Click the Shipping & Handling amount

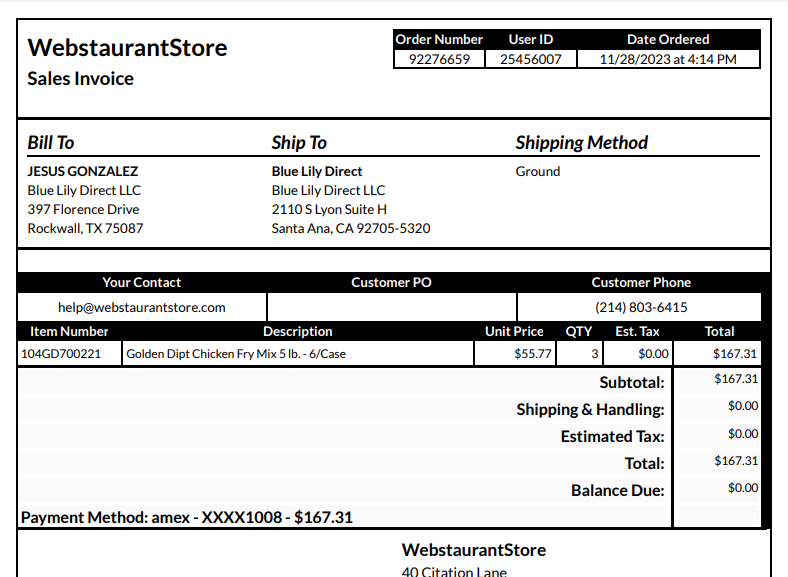(x=743, y=406)
